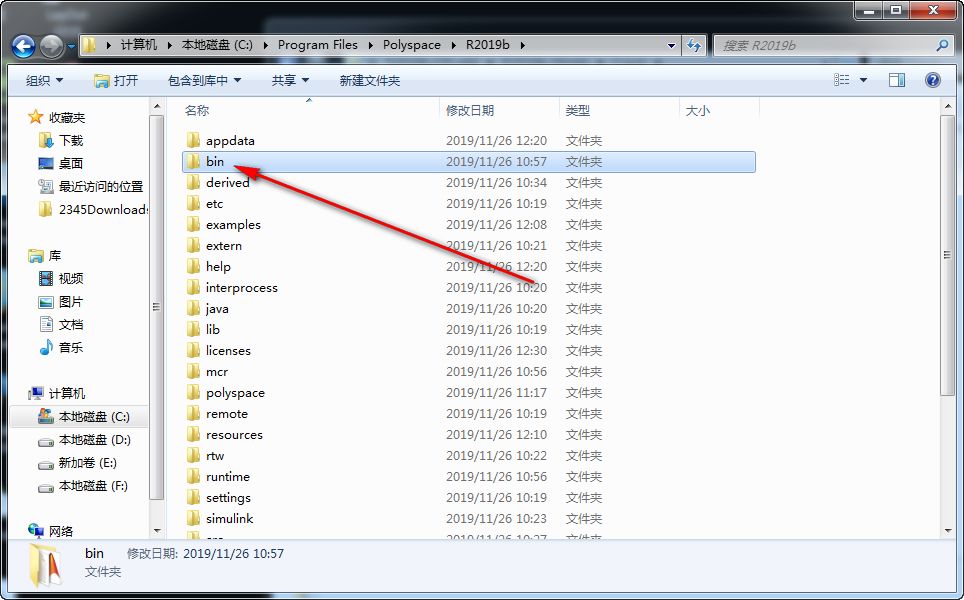The image size is (964, 600).
Task: Open the 共享 dropdown menu
Action: (x=290, y=81)
